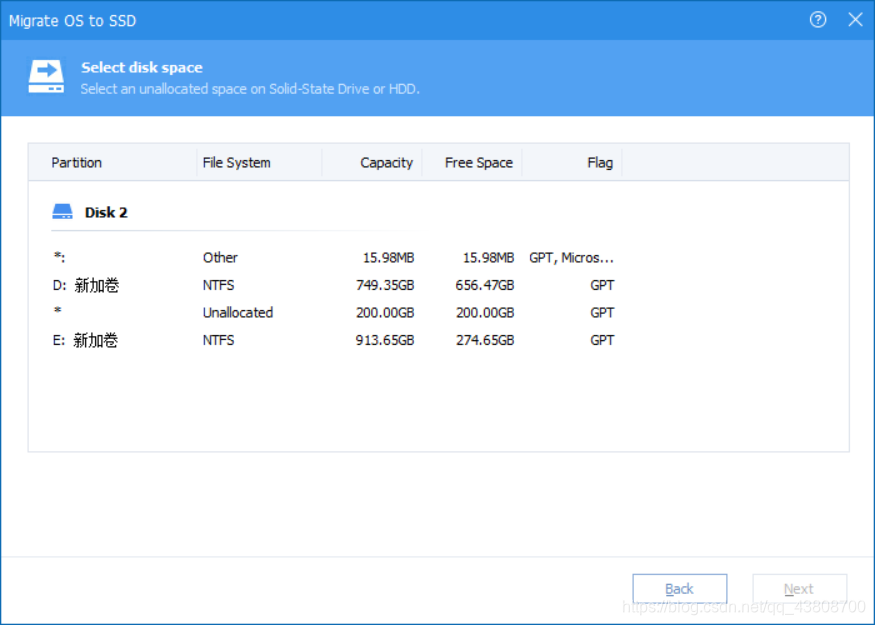
Task: Click the Flag column header
Action: coord(600,163)
